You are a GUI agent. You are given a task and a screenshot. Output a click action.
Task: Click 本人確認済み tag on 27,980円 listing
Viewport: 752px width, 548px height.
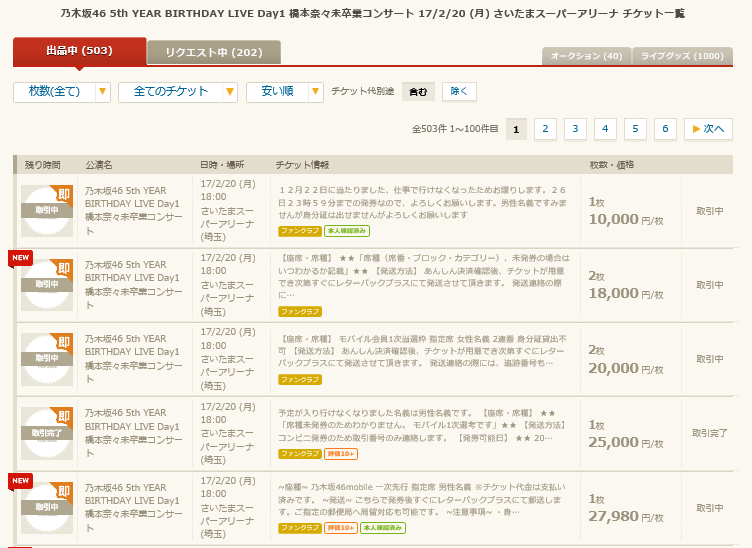tap(383, 528)
